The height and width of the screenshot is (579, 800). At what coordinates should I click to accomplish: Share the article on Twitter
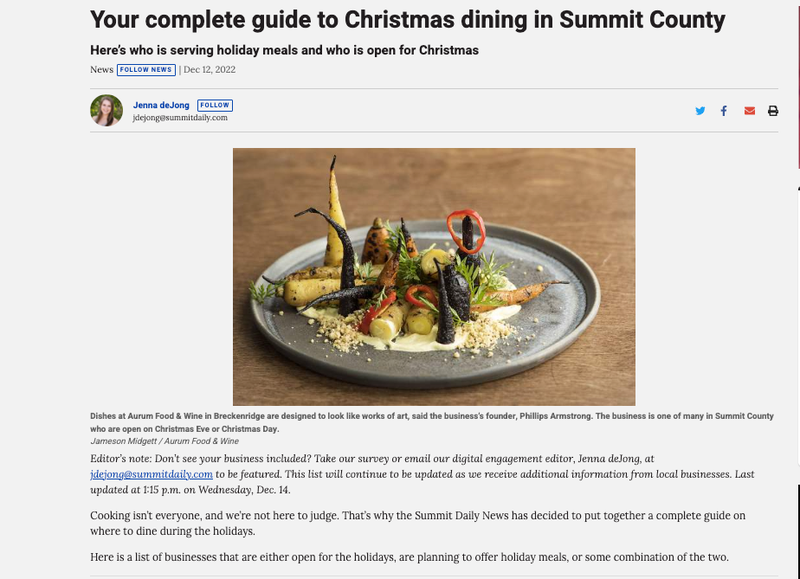(x=700, y=111)
